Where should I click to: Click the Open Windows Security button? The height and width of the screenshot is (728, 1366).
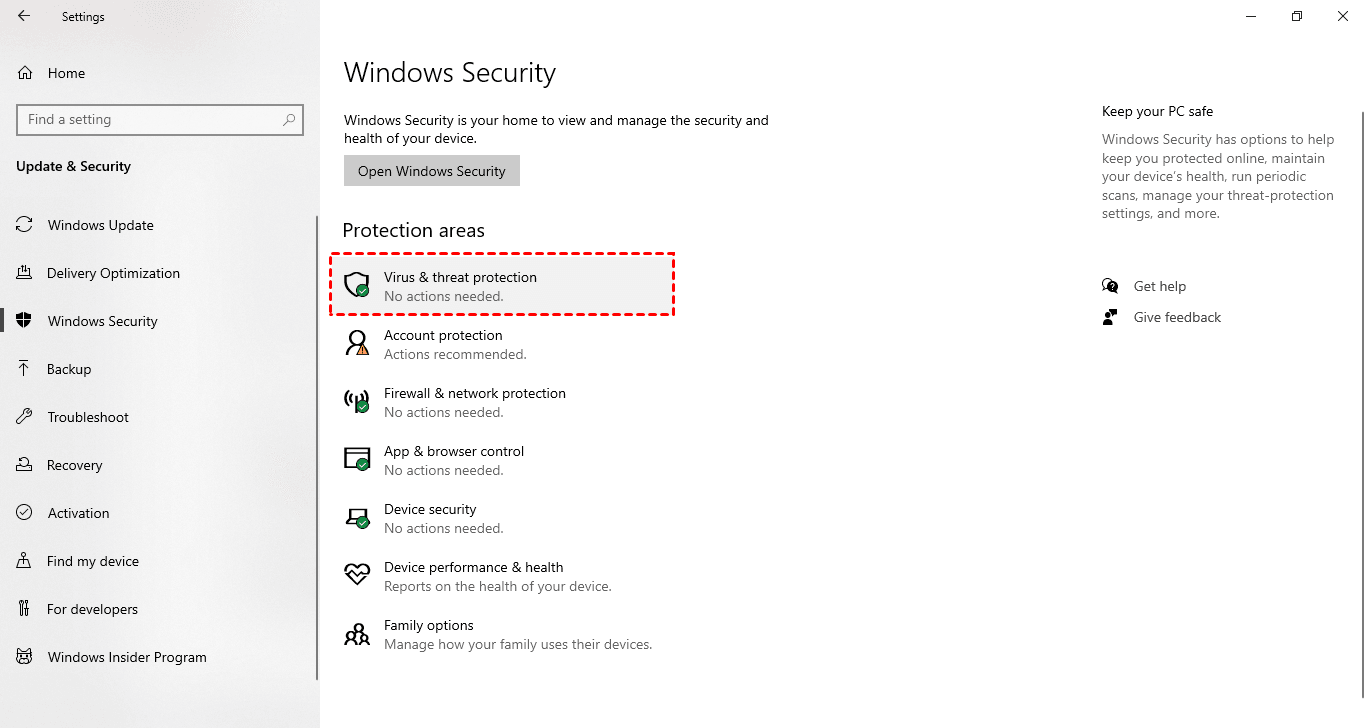(431, 170)
